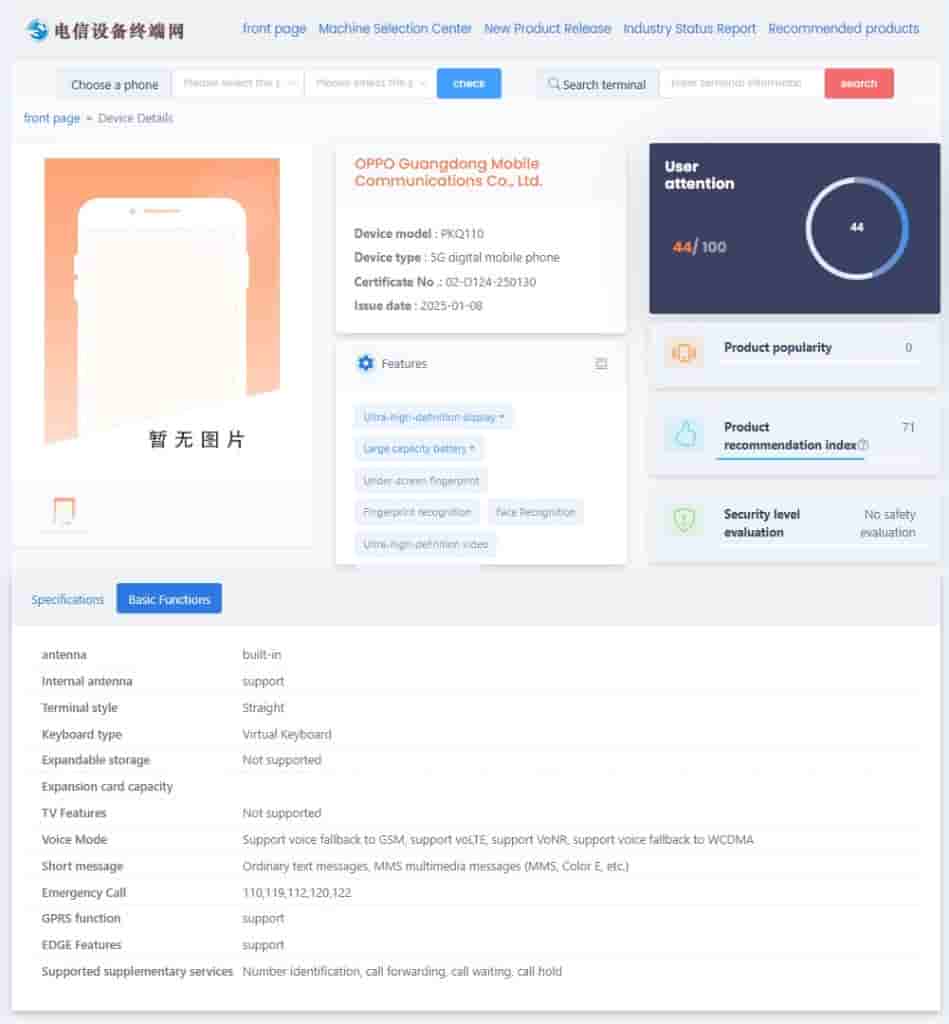
Task: Focus the terminal information search field
Action: (x=741, y=84)
